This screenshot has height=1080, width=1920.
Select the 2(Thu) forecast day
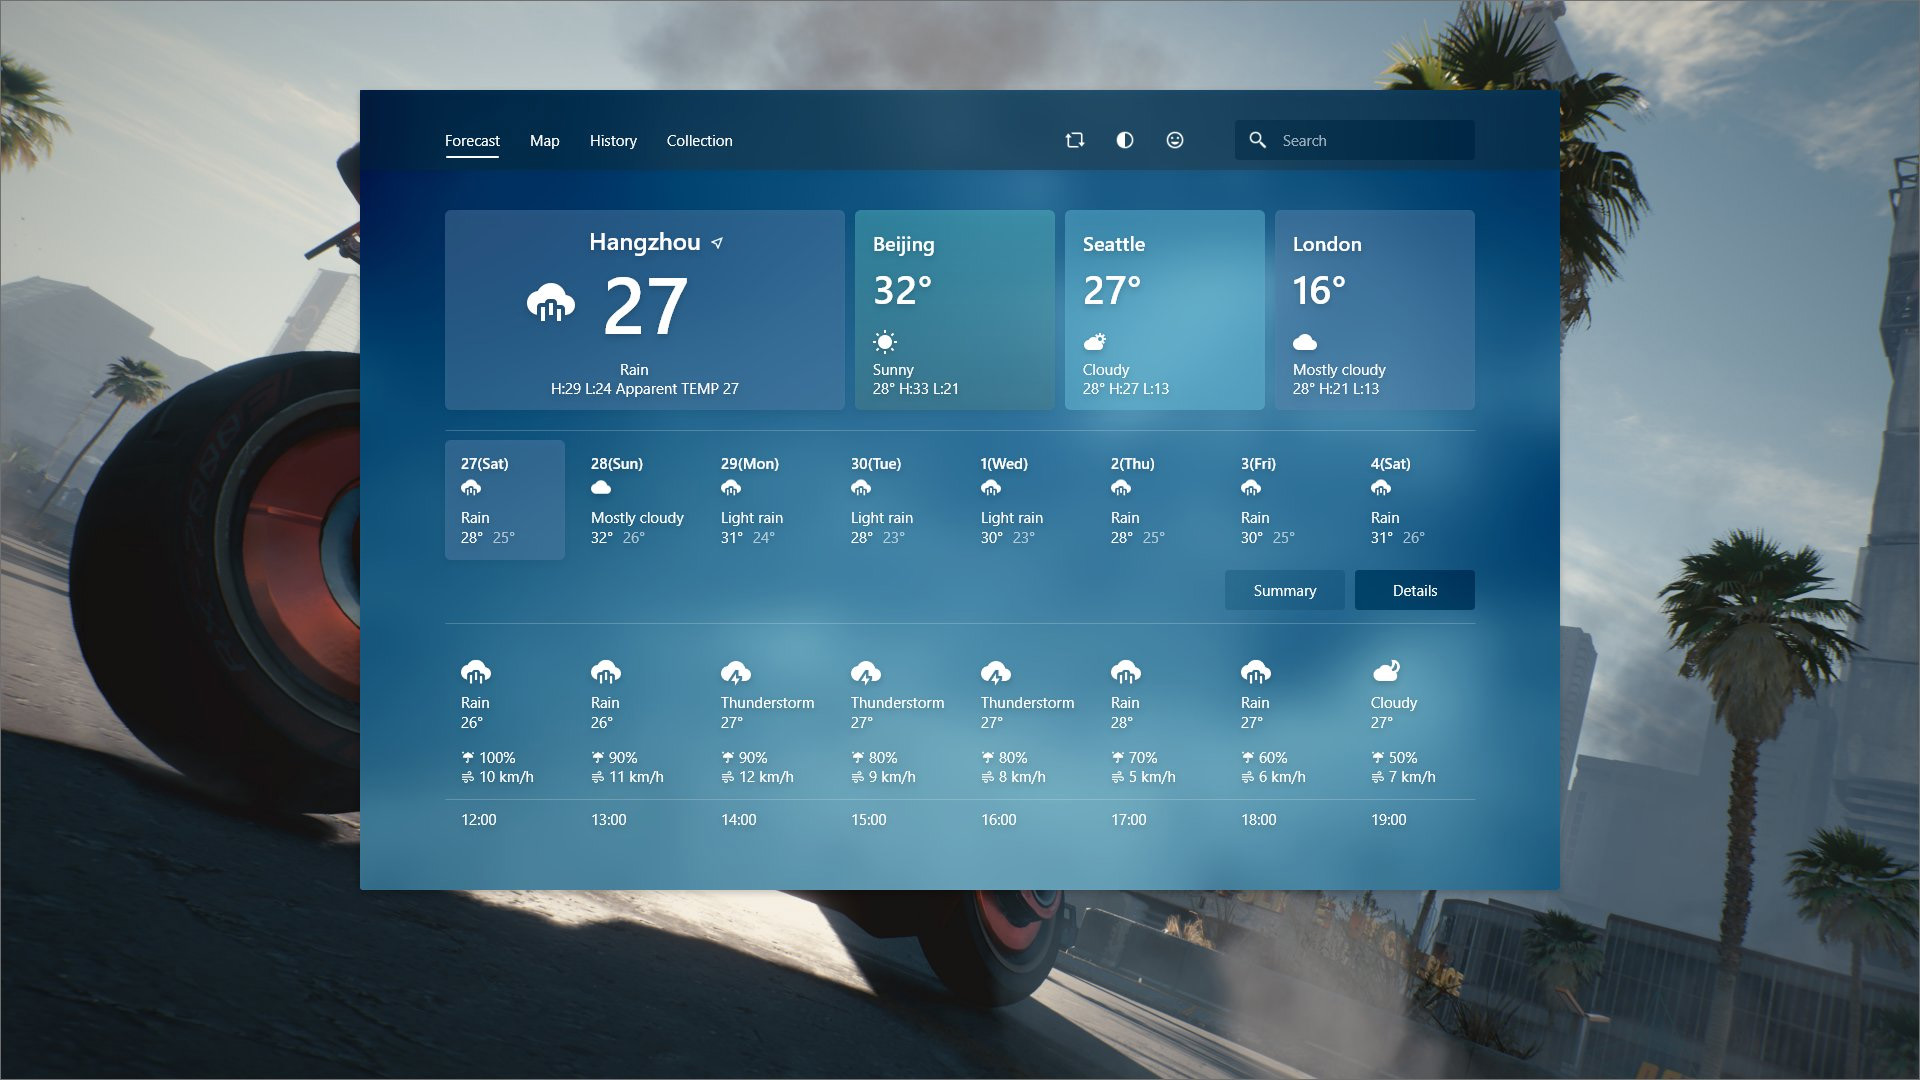[x=1155, y=500]
